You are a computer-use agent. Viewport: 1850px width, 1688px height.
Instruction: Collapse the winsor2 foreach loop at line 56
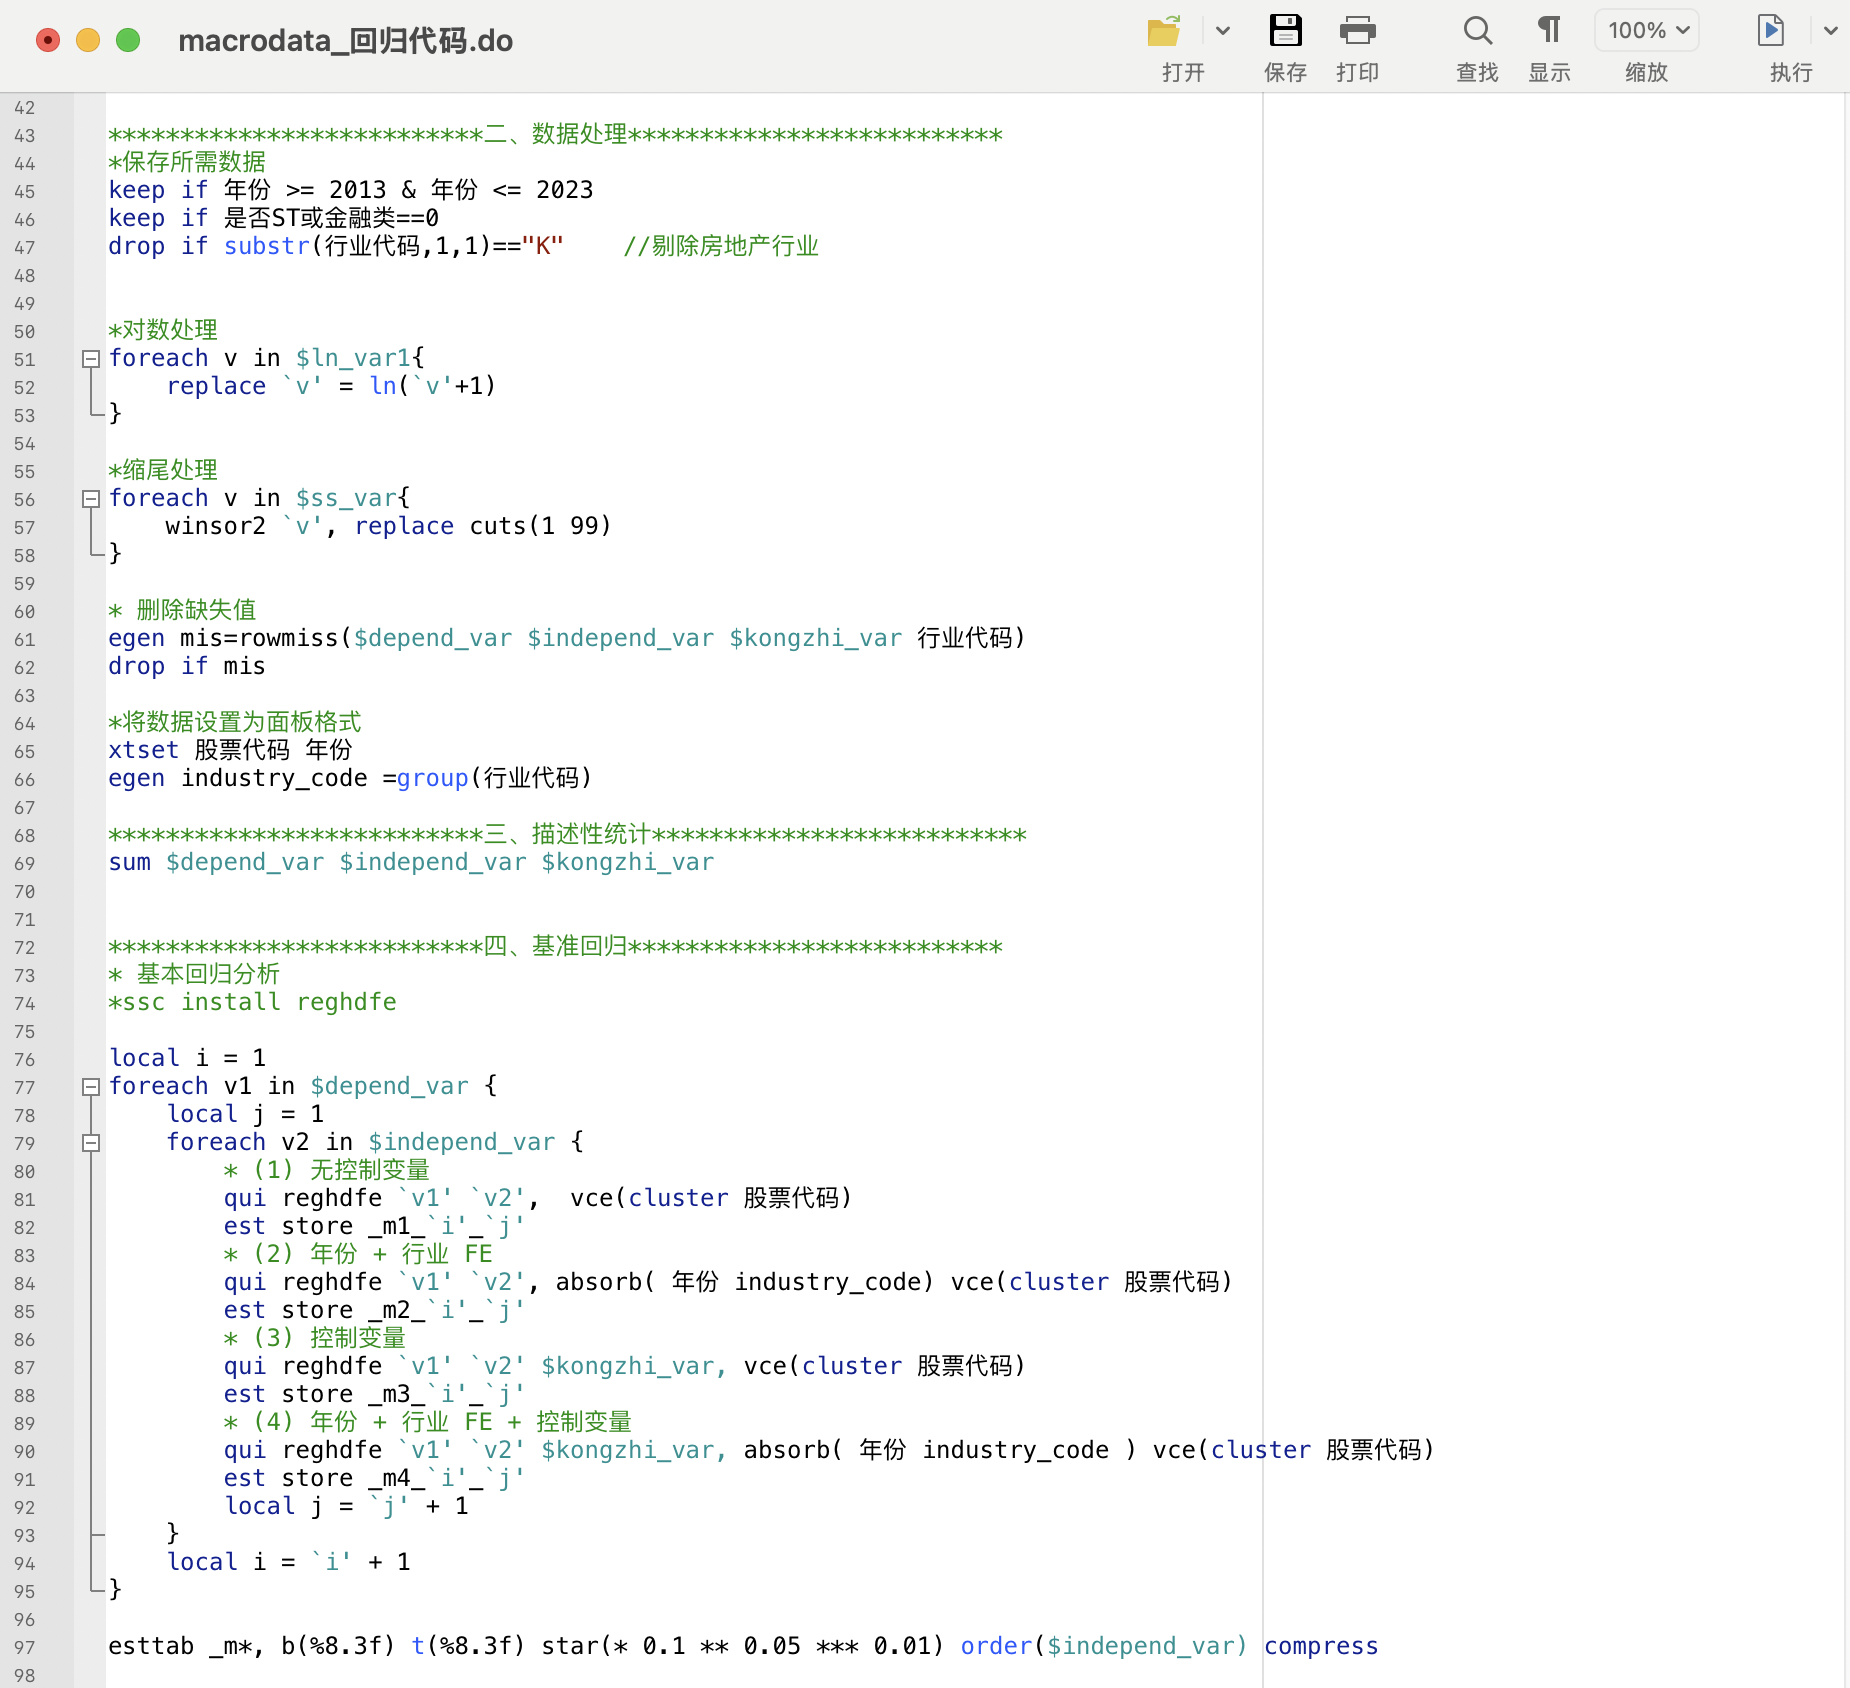(91, 499)
